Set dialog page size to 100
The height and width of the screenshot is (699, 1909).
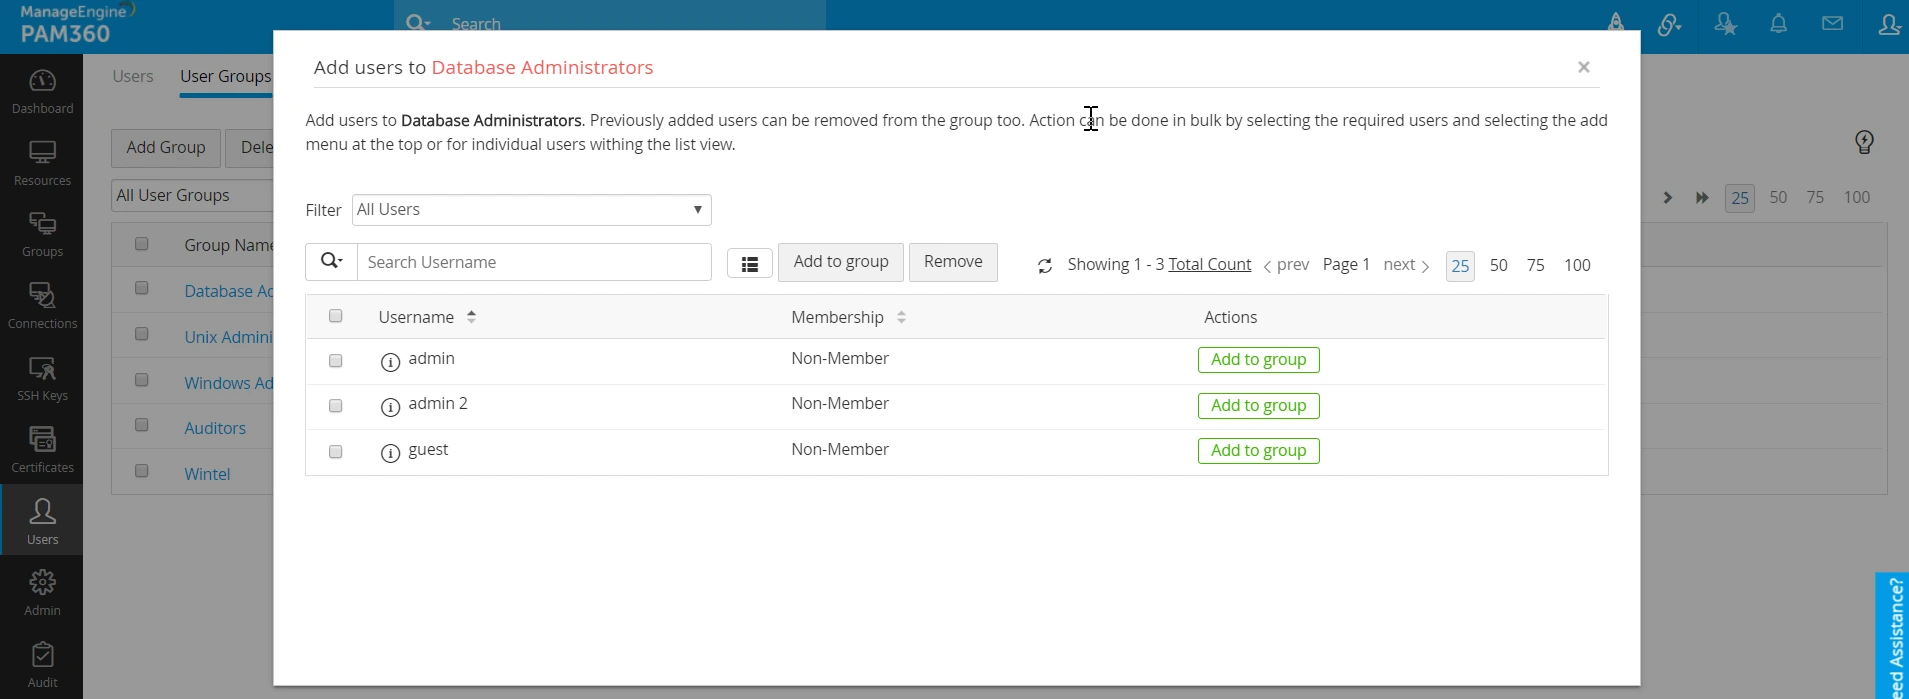(x=1577, y=266)
